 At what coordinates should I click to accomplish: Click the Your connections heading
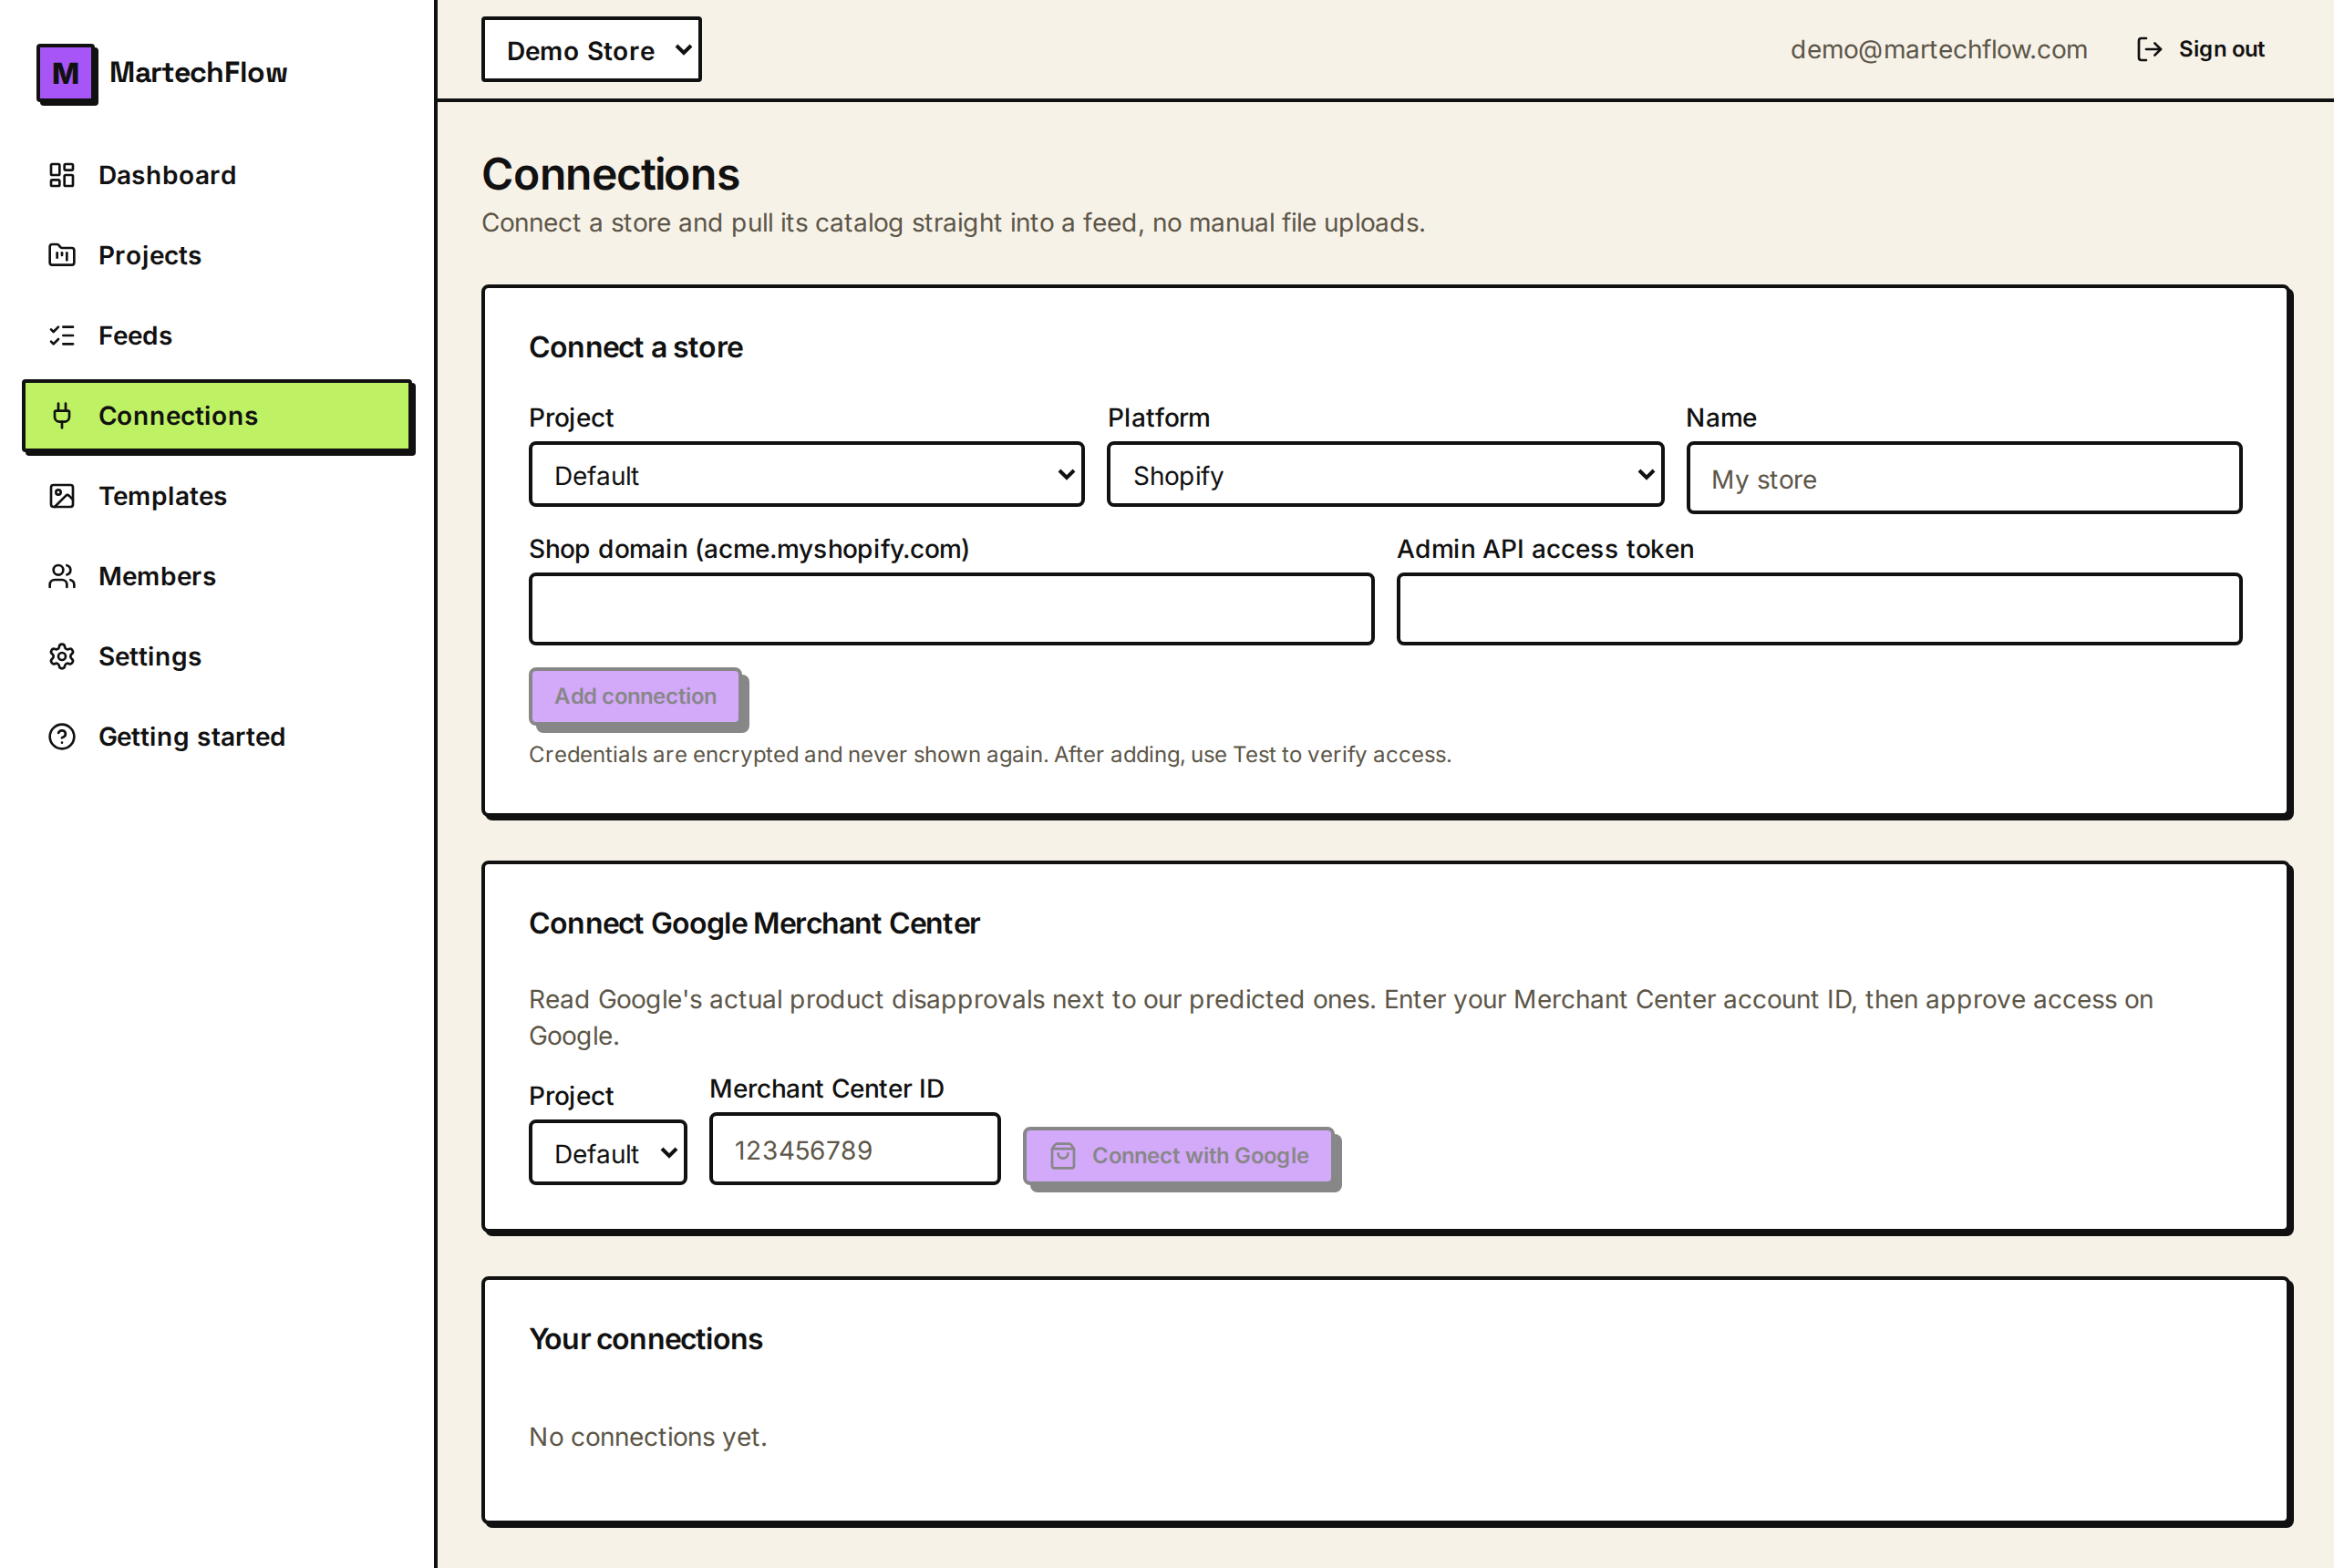[x=645, y=1339]
